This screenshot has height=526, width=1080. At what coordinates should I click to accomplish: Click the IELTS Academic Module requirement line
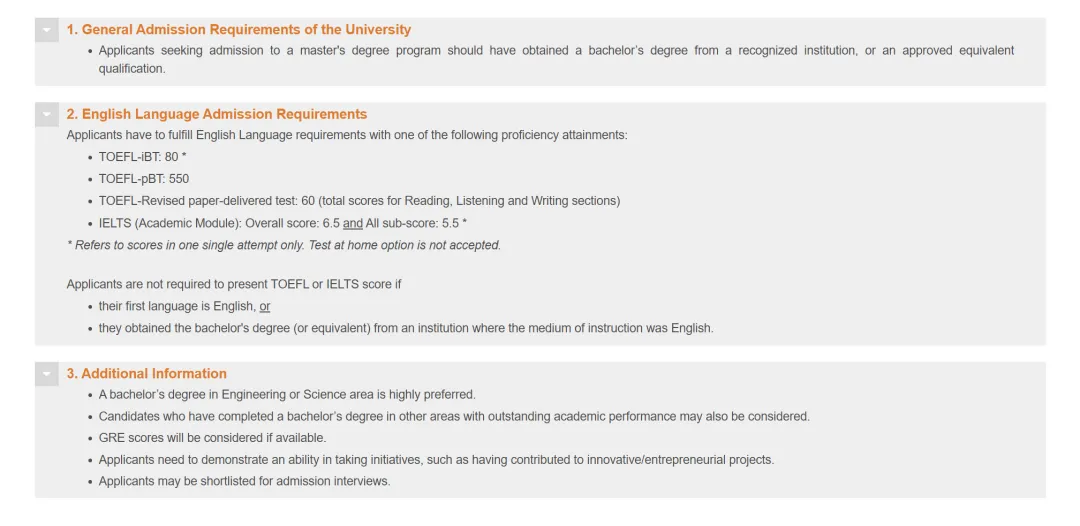(282, 223)
